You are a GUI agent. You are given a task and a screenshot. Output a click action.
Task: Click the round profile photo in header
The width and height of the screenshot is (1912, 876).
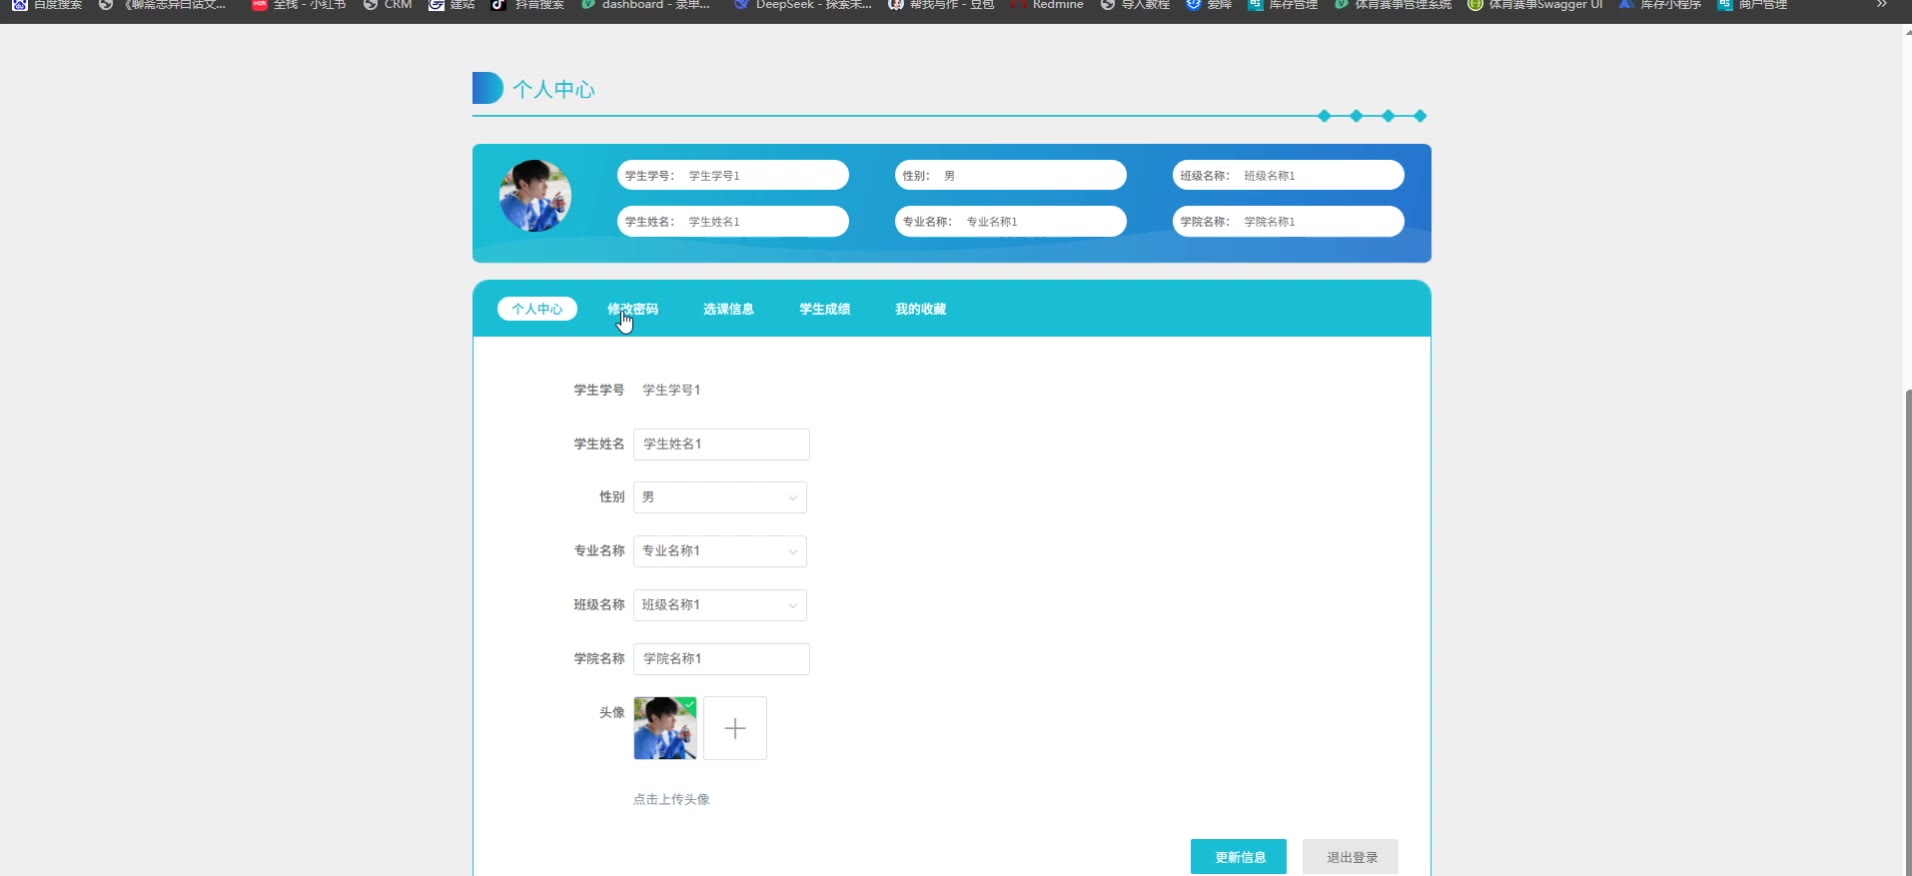click(535, 196)
